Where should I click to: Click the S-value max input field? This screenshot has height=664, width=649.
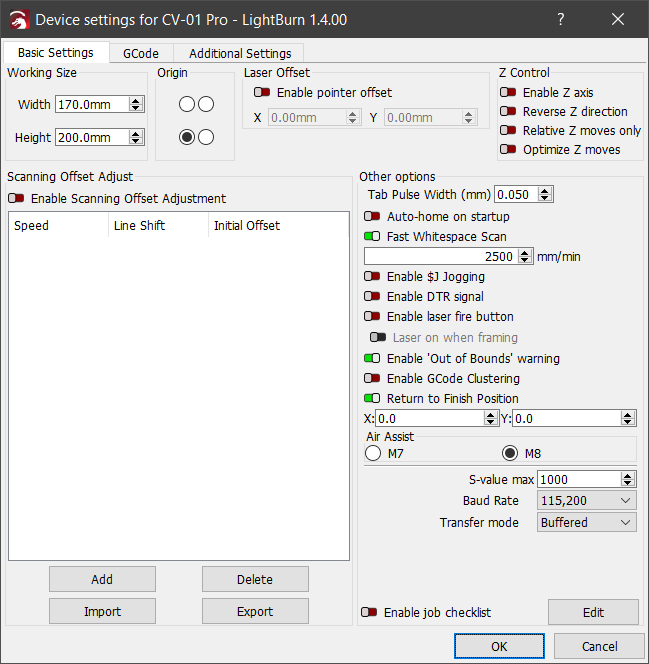(x=578, y=479)
